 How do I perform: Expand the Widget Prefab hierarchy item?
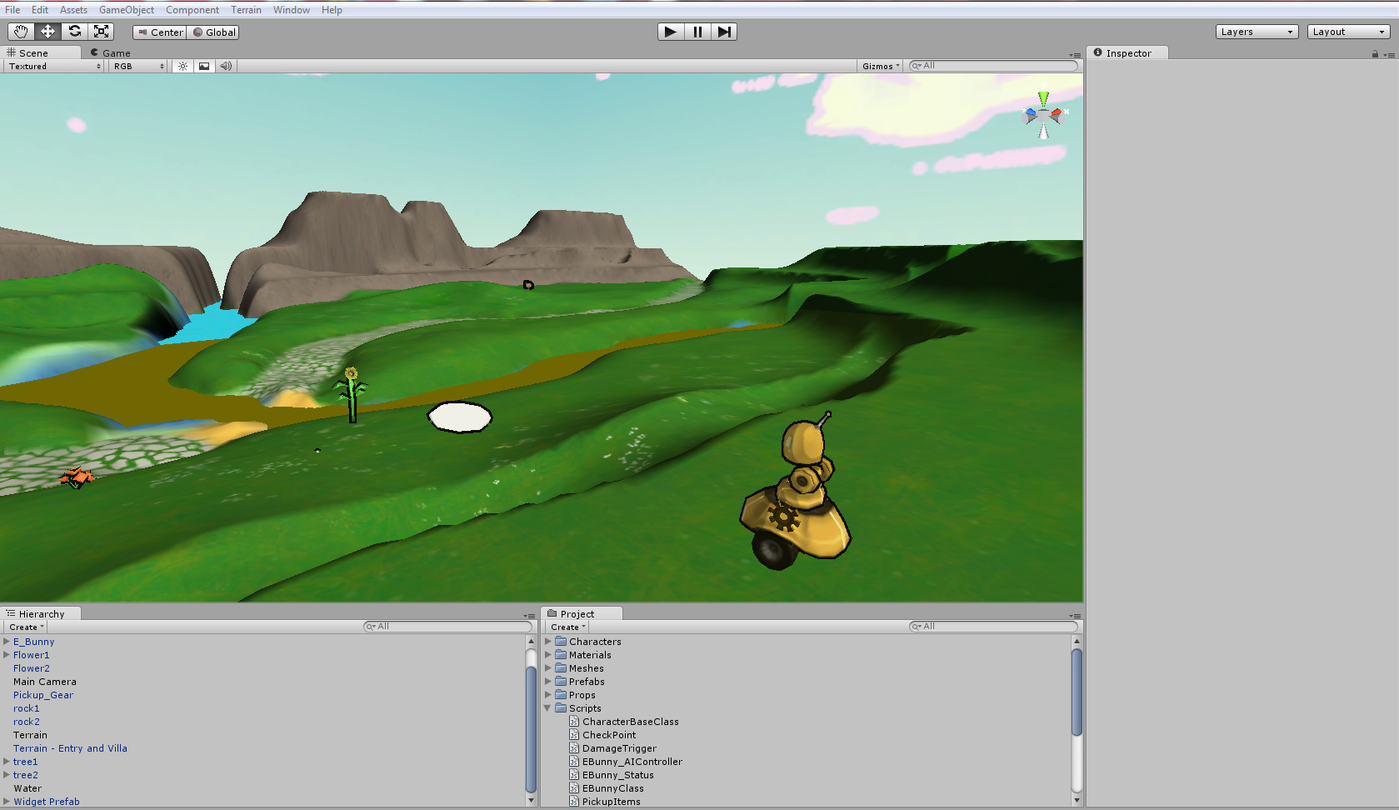6,802
